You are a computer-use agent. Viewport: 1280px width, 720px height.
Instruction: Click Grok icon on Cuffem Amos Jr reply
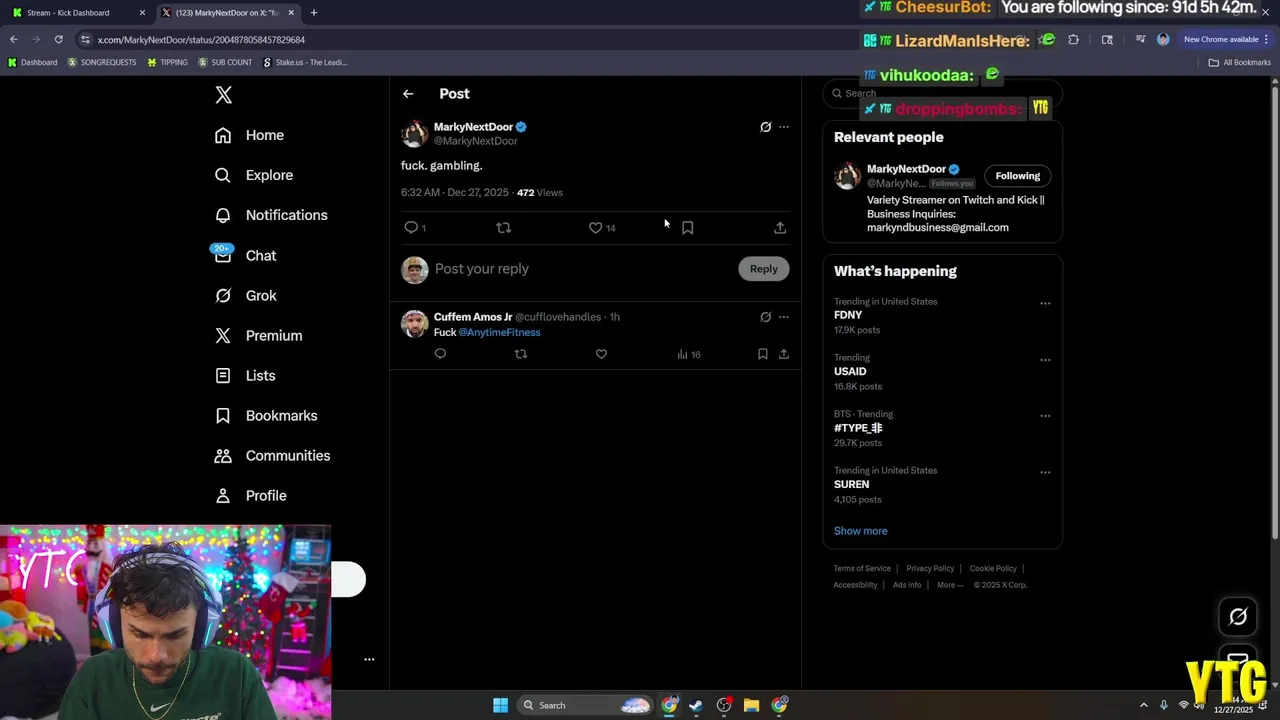(x=766, y=317)
